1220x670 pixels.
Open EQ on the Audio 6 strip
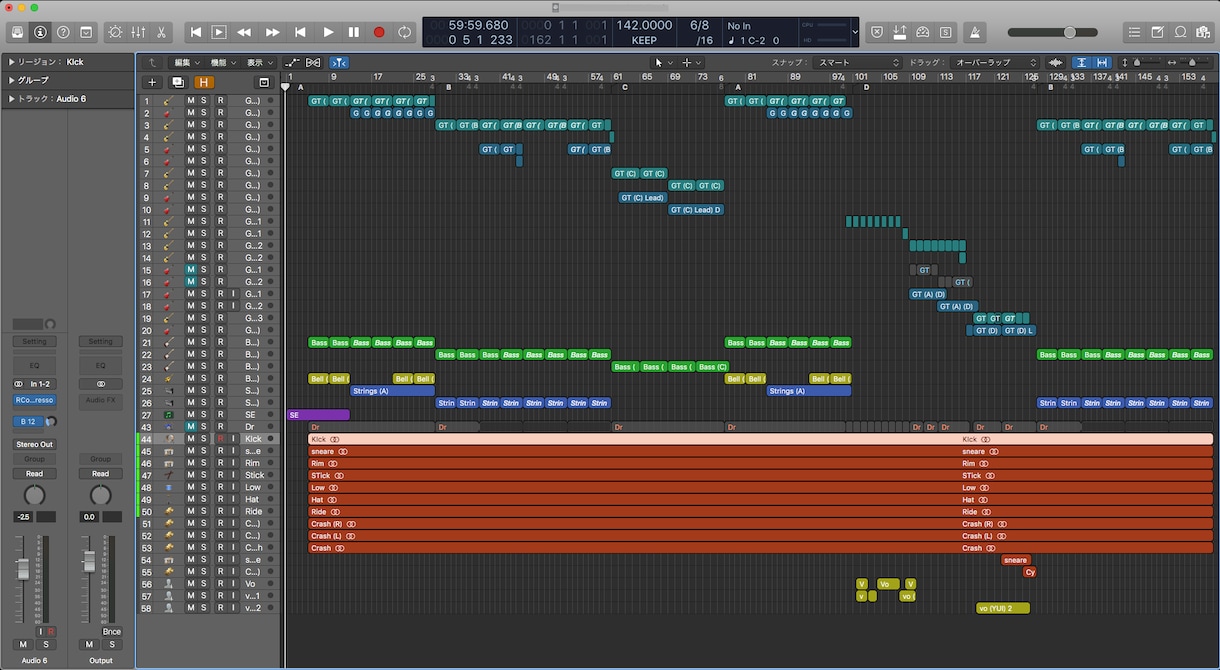pos(34,366)
